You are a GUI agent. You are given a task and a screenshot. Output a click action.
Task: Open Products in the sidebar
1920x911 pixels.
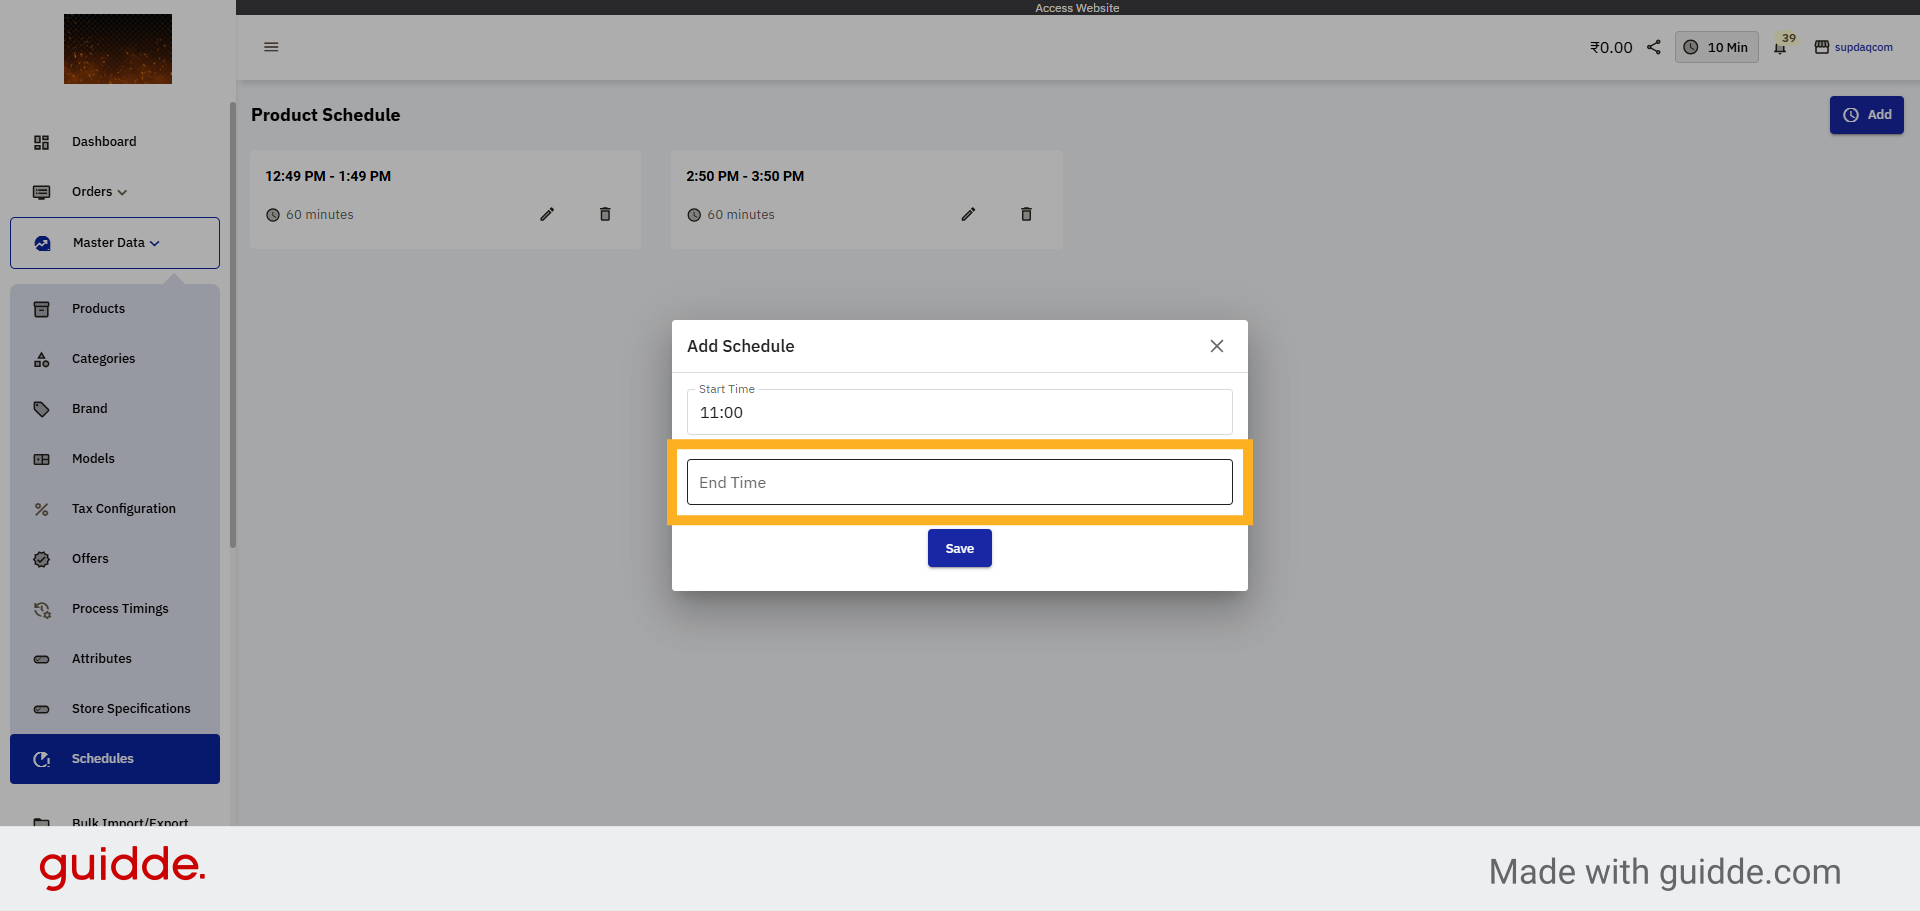pos(98,309)
